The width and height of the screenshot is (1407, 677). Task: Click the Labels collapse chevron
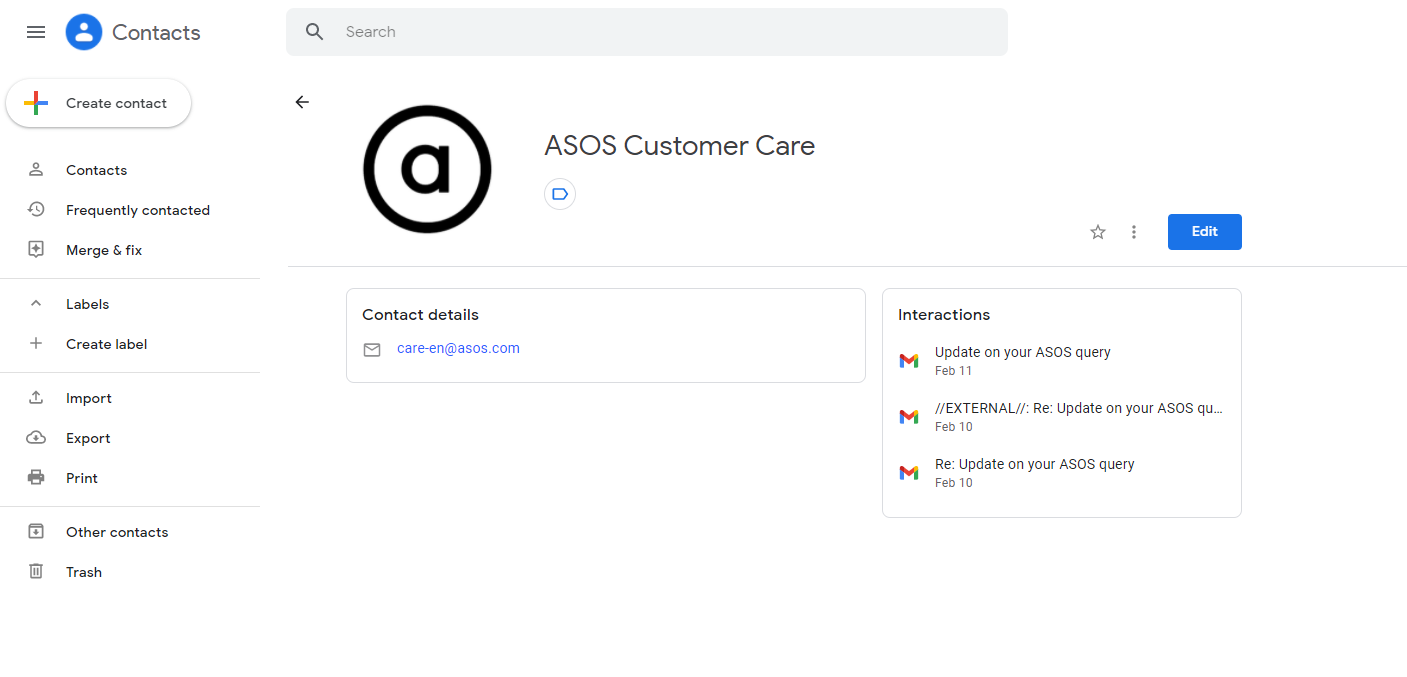[x=36, y=304]
